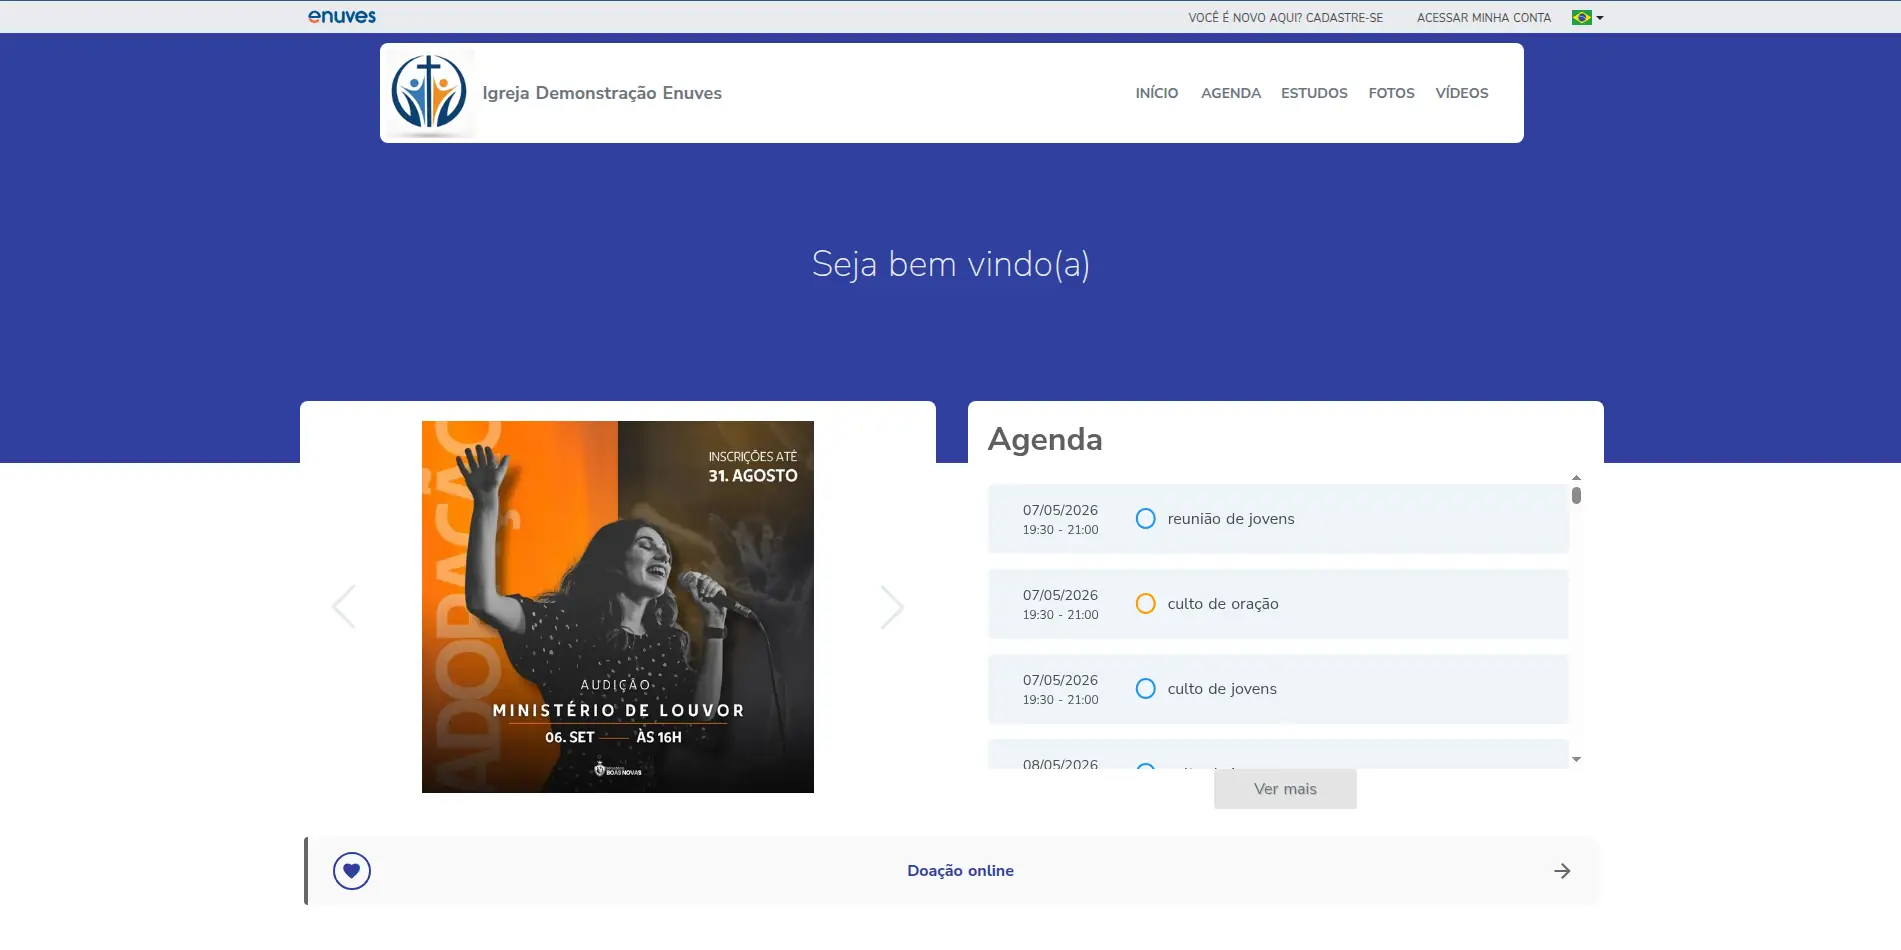Open the Brazil flag language dropdown
The image size is (1901, 950).
1587,17
